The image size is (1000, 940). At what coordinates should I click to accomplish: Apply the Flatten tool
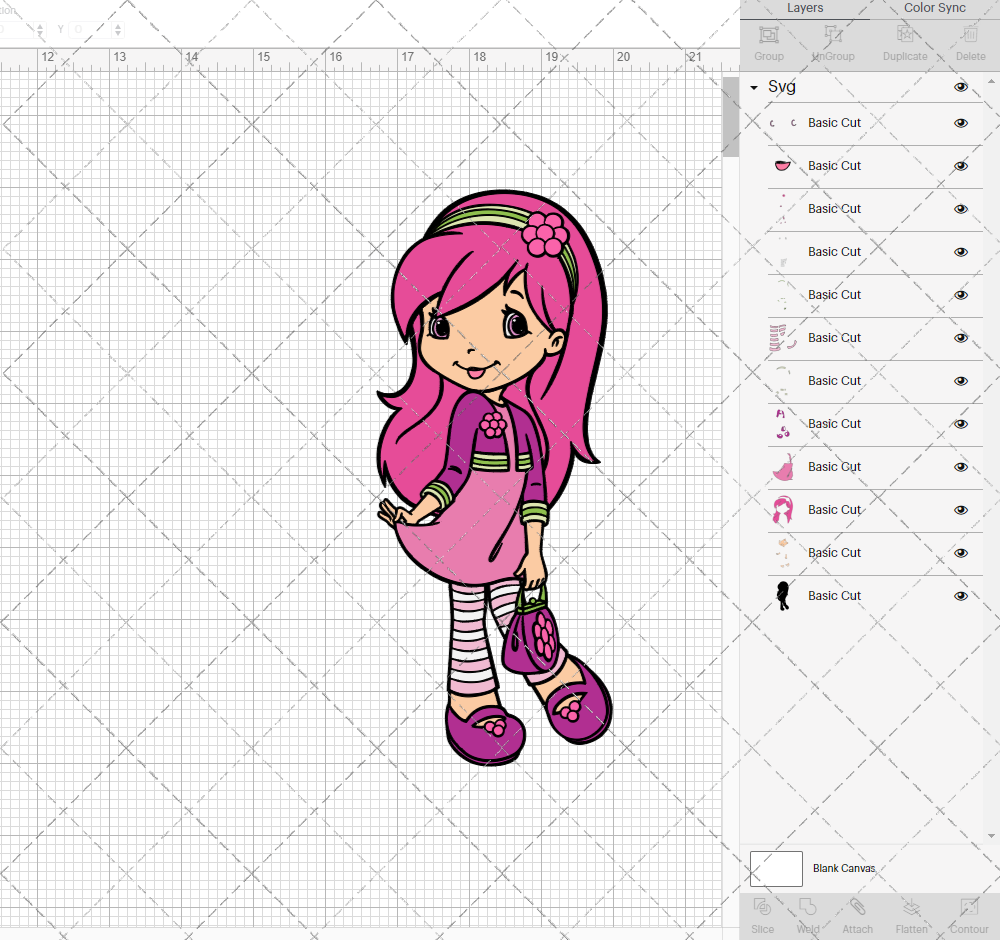pyautogui.click(x=911, y=915)
